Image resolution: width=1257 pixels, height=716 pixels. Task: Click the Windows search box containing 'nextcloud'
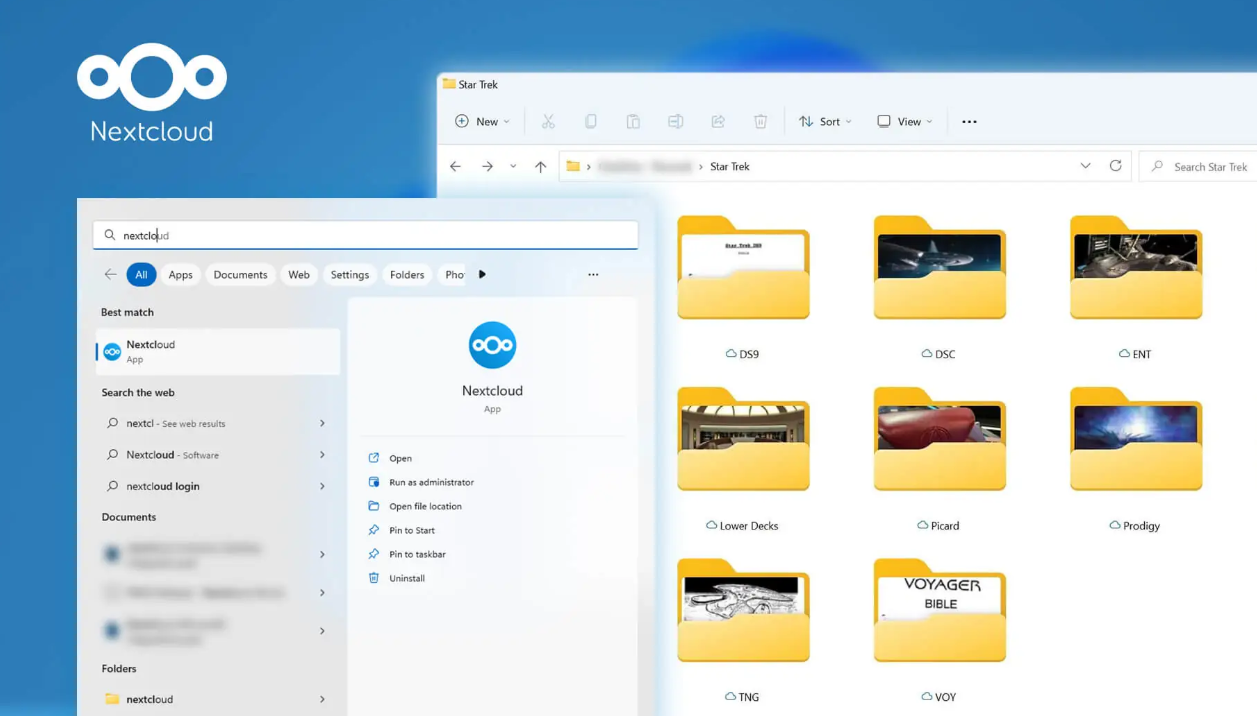365,235
